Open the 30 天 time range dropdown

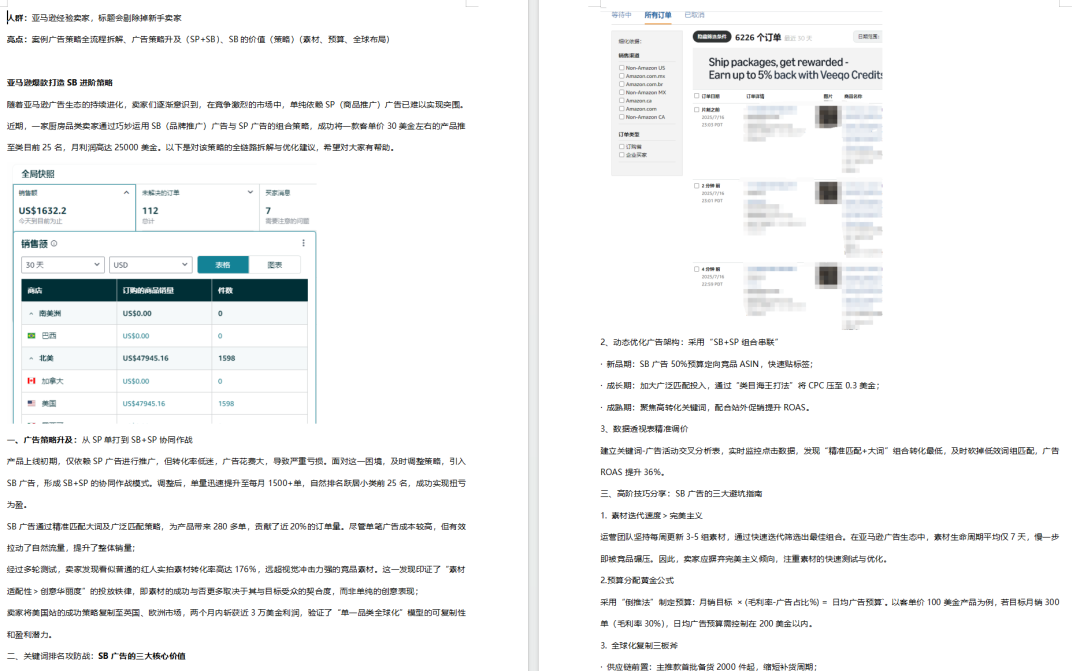tap(63, 265)
